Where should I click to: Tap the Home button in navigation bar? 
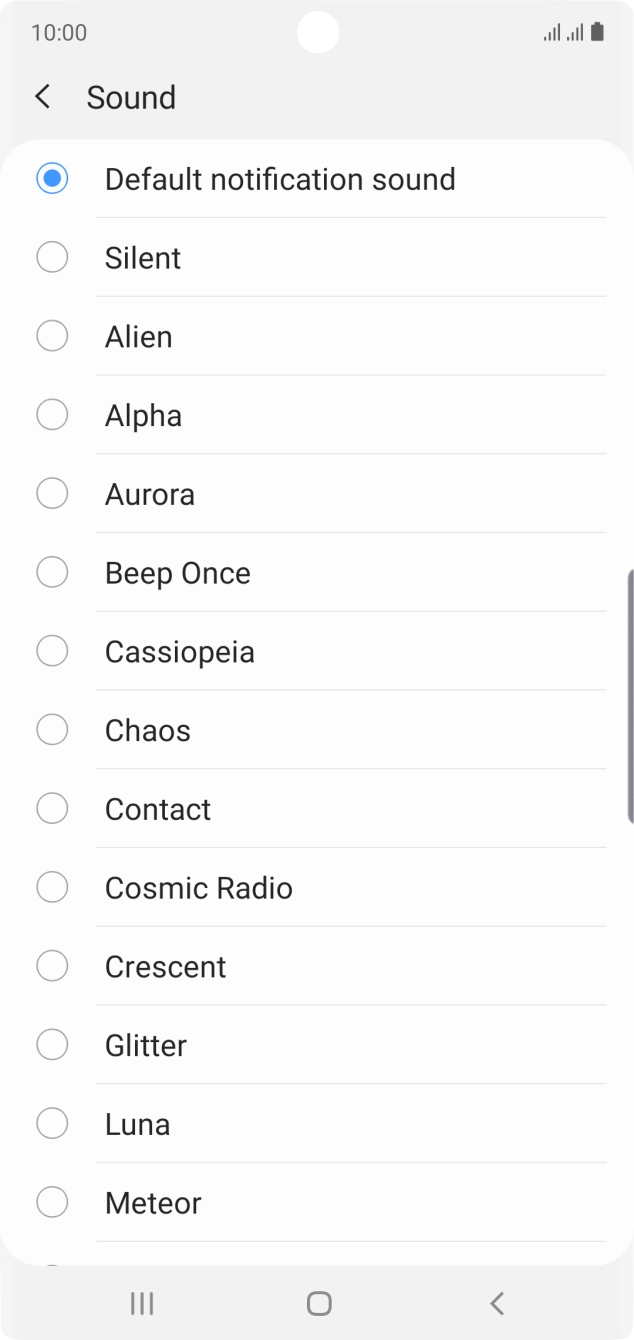tap(318, 1303)
